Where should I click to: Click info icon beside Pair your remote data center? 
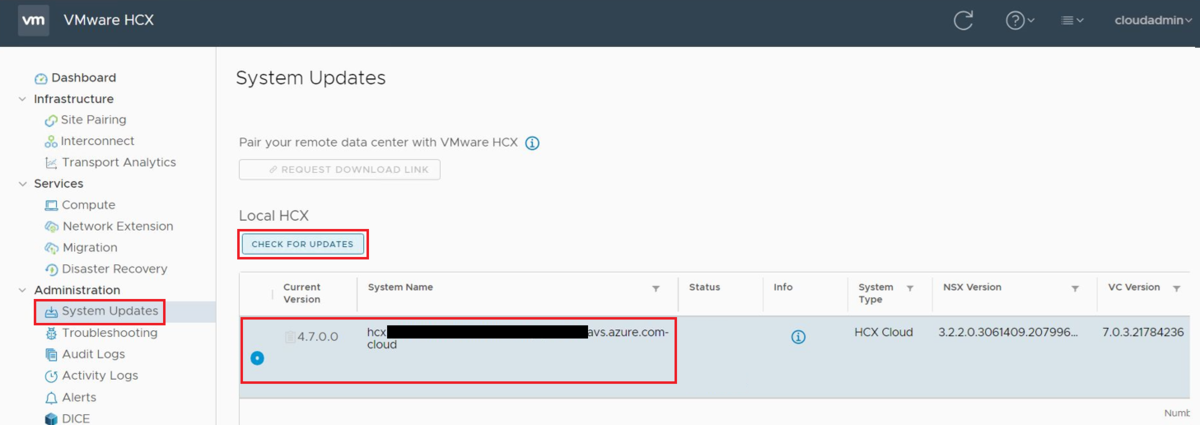point(532,143)
